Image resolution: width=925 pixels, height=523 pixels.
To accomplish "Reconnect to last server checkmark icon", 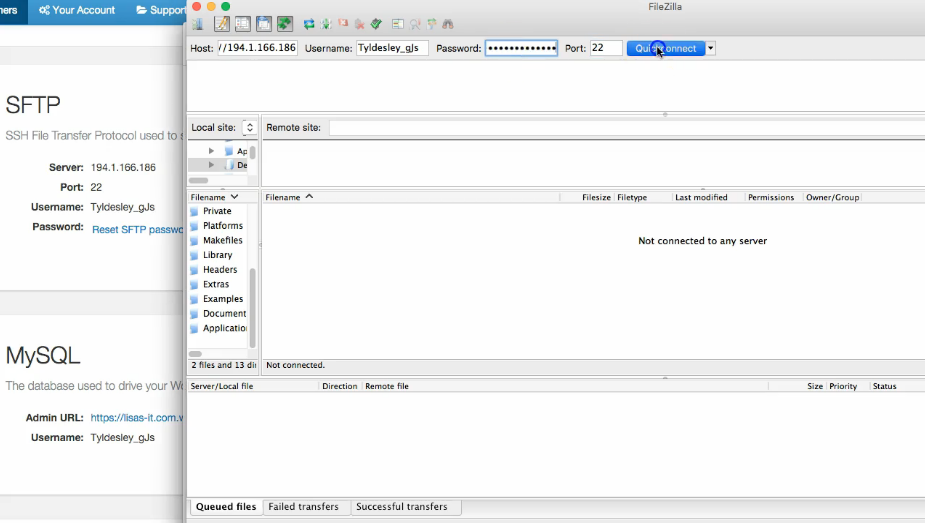I will pos(376,24).
